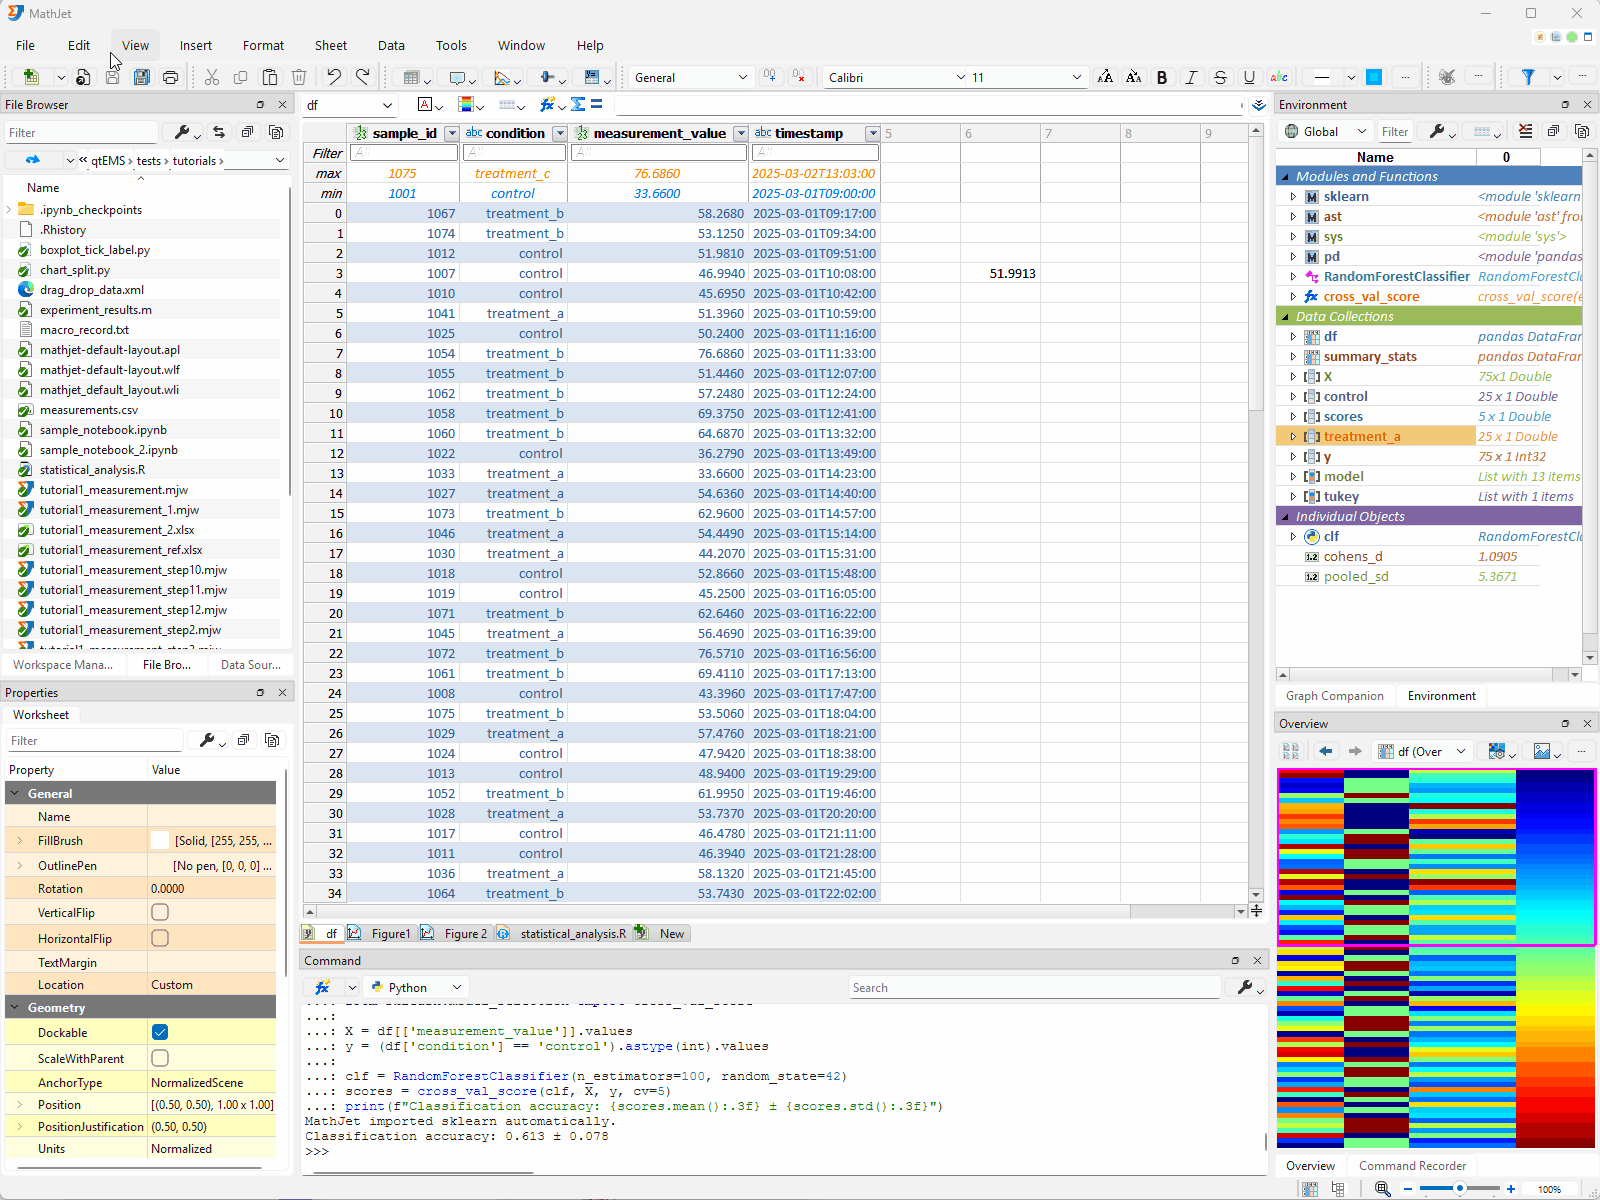Image resolution: width=1600 pixels, height=1200 pixels.
Task: Click the Save All disk icon
Action: (141, 77)
